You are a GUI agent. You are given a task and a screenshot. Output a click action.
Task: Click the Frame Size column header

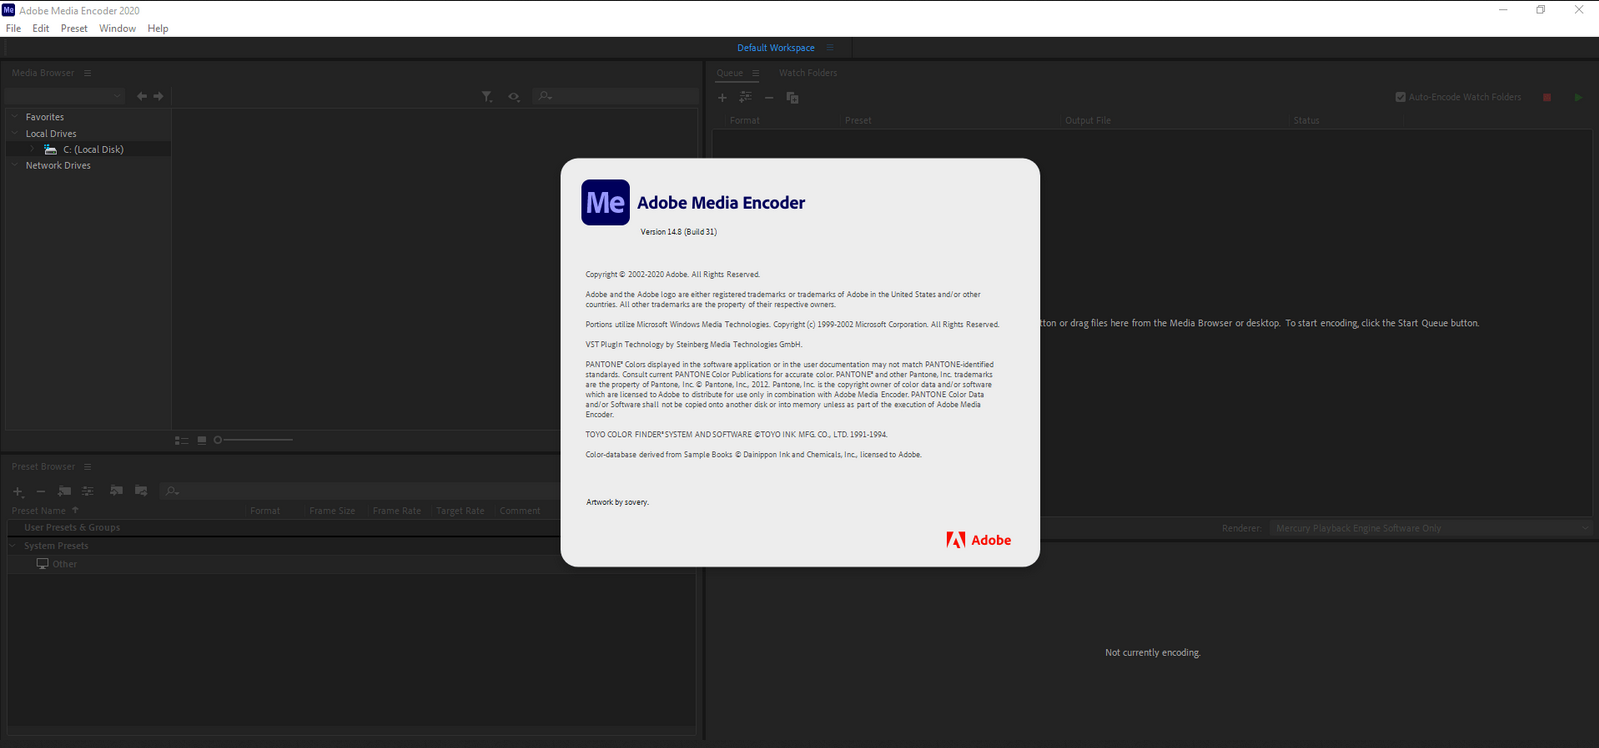point(332,510)
